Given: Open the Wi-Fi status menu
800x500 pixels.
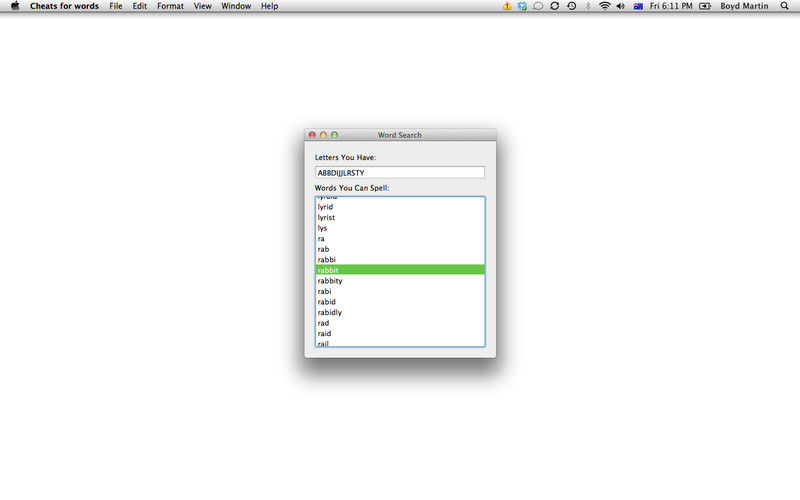Looking at the screenshot, I should click(605, 6).
